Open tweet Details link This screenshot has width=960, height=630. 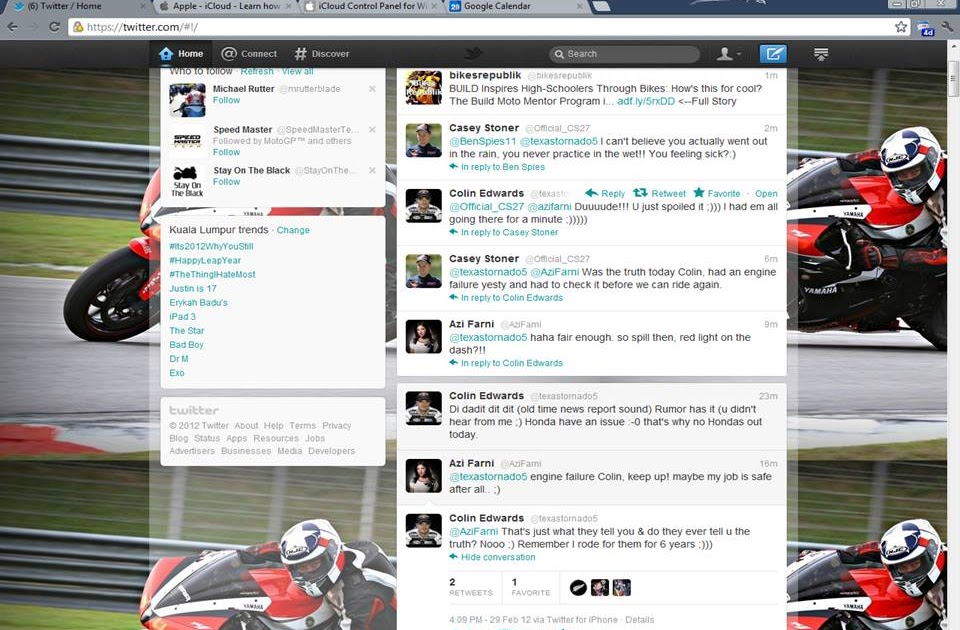point(640,620)
